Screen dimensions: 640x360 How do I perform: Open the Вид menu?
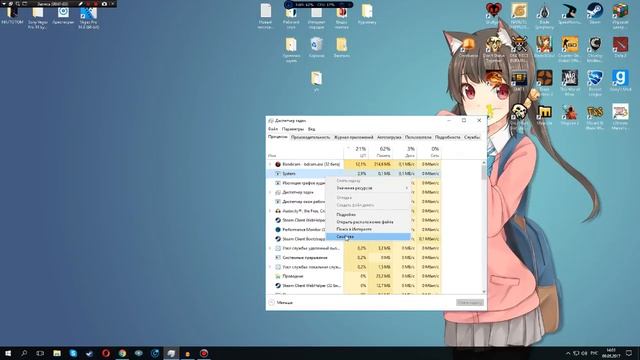311,129
